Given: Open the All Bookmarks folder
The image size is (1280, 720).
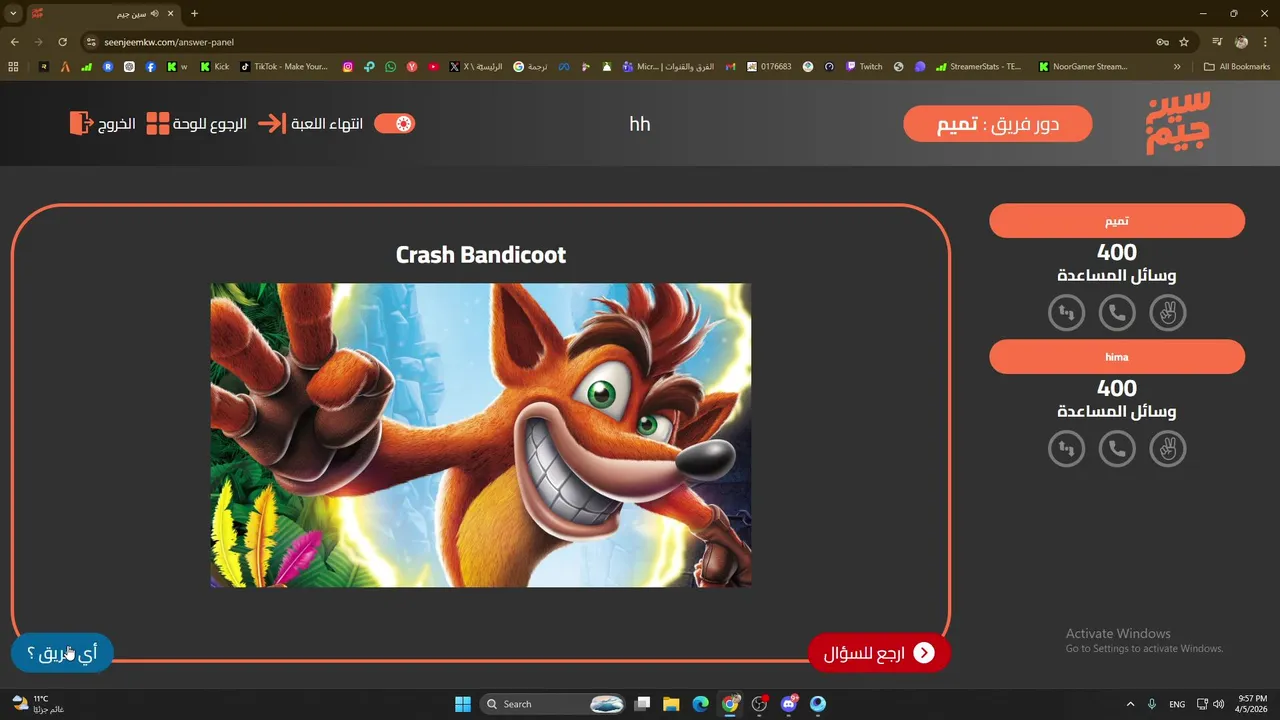Looking at the screenshot, I should tap(1237, 67).
